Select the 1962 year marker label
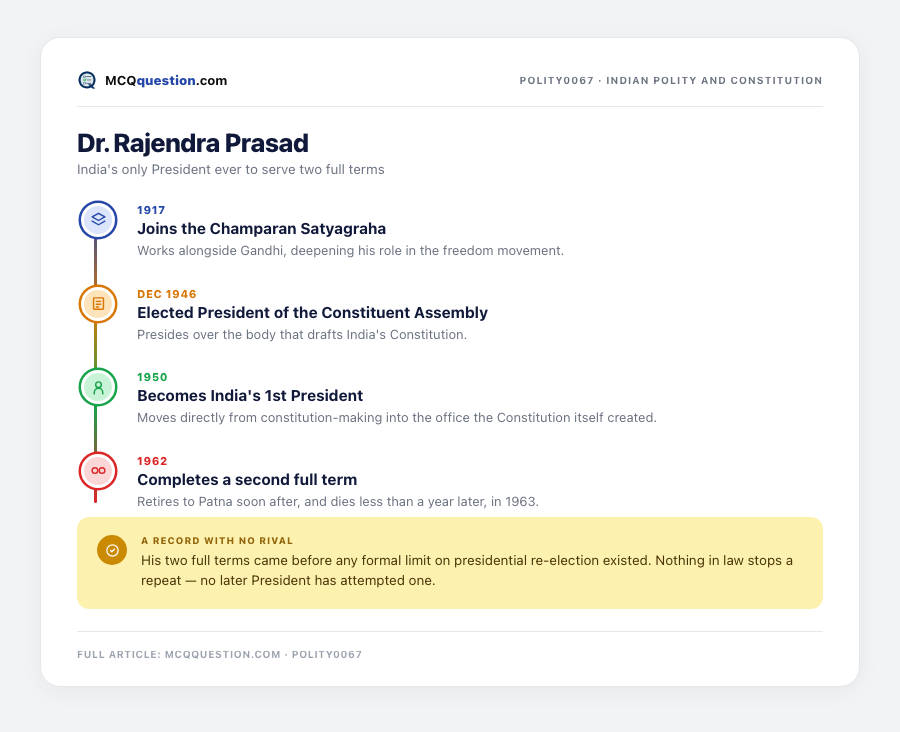This screenshot has width=900, height=732. click(x=152, y=461)
